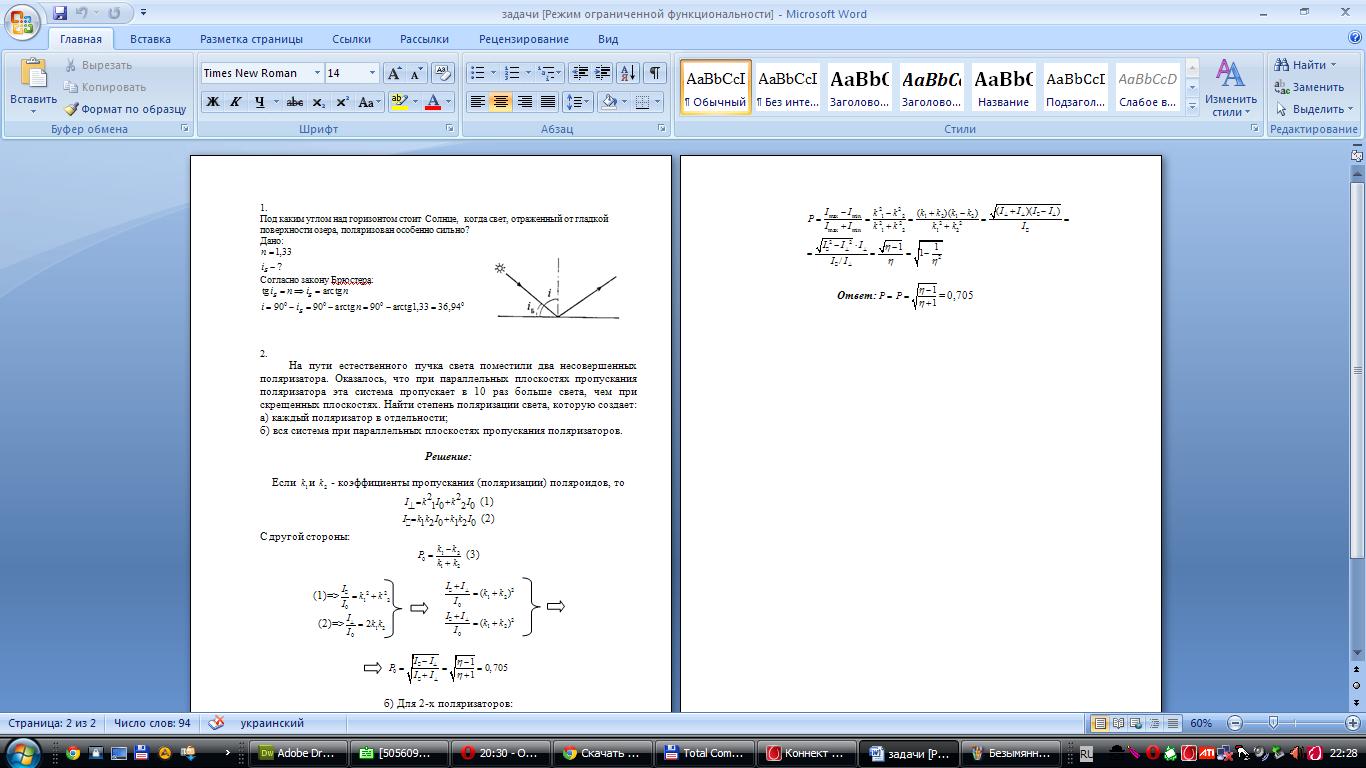The width and height of the screenshot is (1366, 768).
Task: Click the Grow Font icon
Action: point(395,73)
